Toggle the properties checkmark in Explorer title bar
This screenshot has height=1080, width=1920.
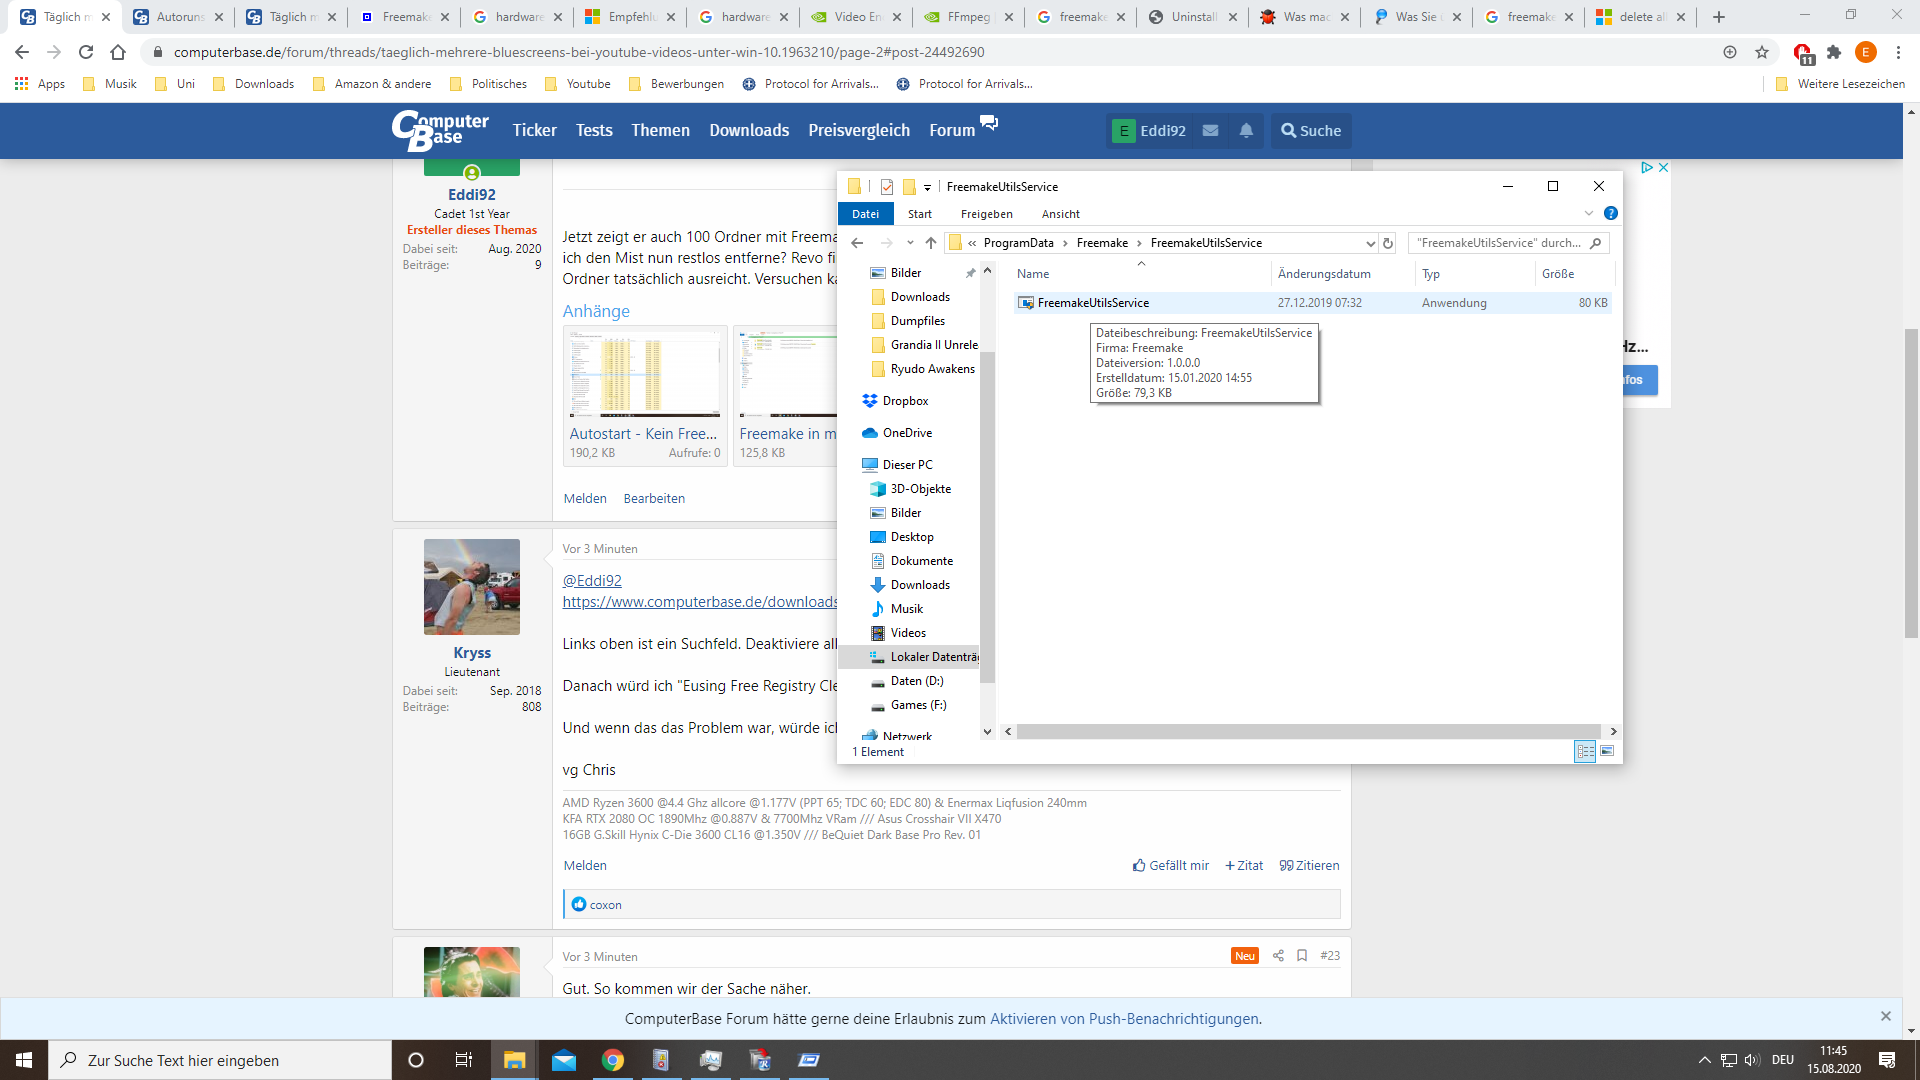click(887, 187)
